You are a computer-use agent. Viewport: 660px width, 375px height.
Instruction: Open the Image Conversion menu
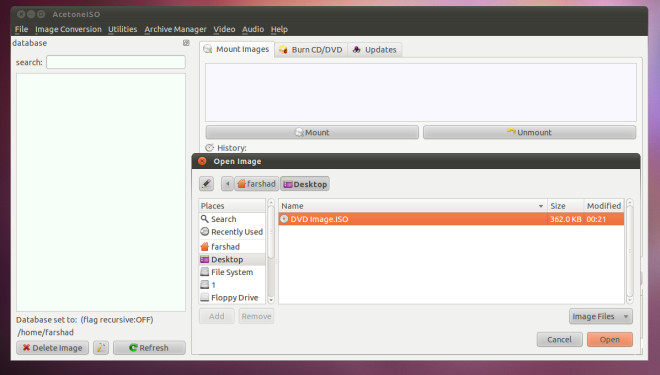point(68,29)
